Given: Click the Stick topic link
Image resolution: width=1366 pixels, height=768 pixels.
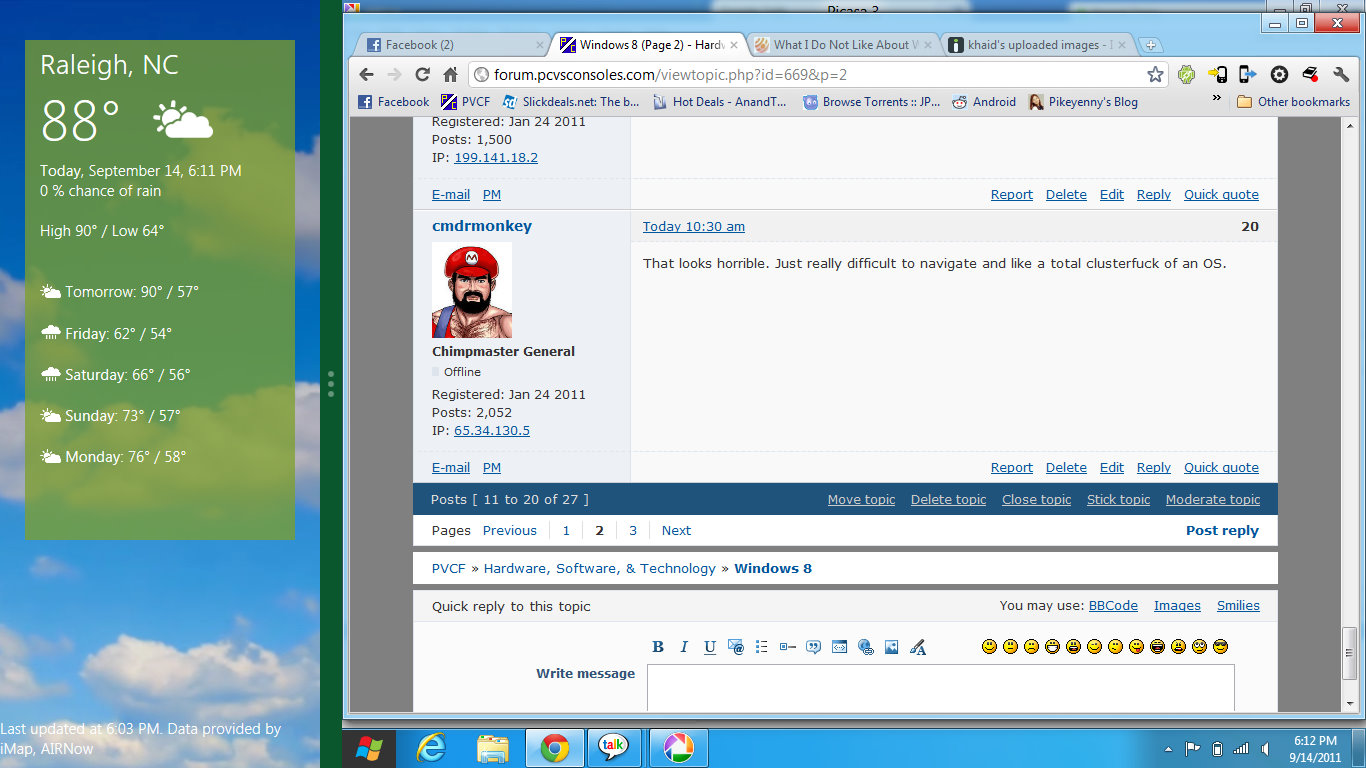Looking at the screenshot, I should 1118,500.
